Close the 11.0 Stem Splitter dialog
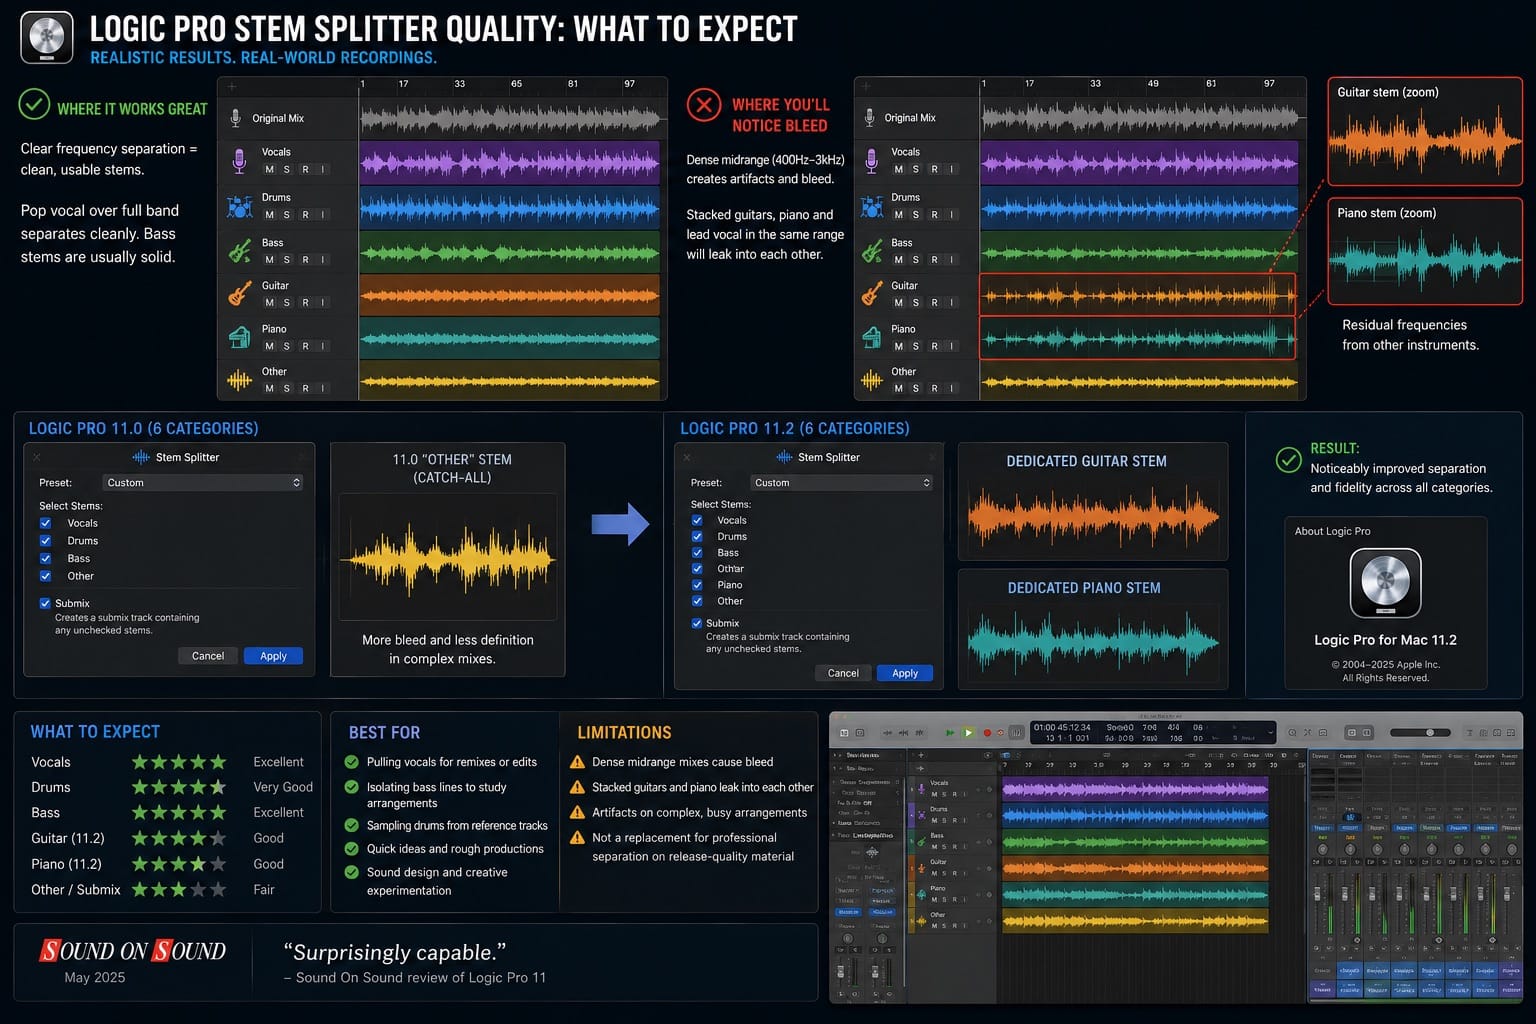1536x1024 pixels. (37, 457)
